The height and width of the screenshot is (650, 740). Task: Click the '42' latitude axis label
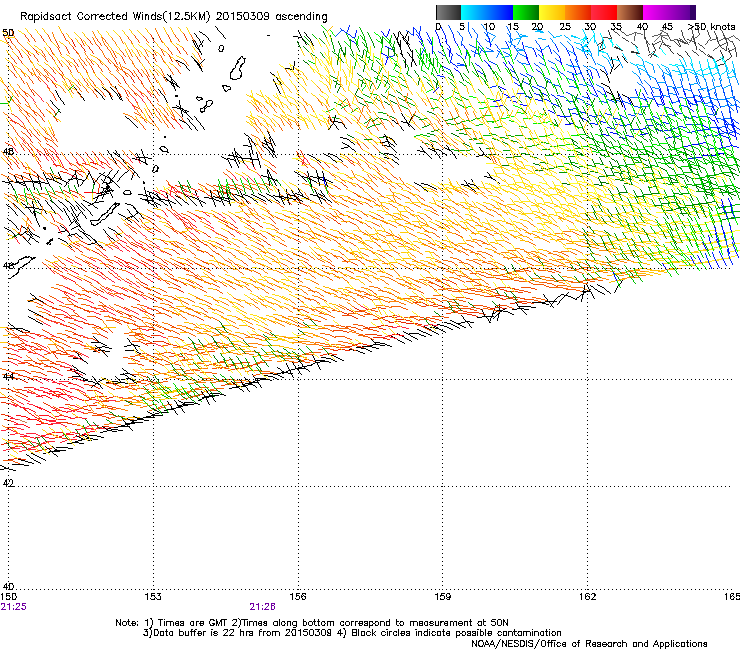coord(8,483)
